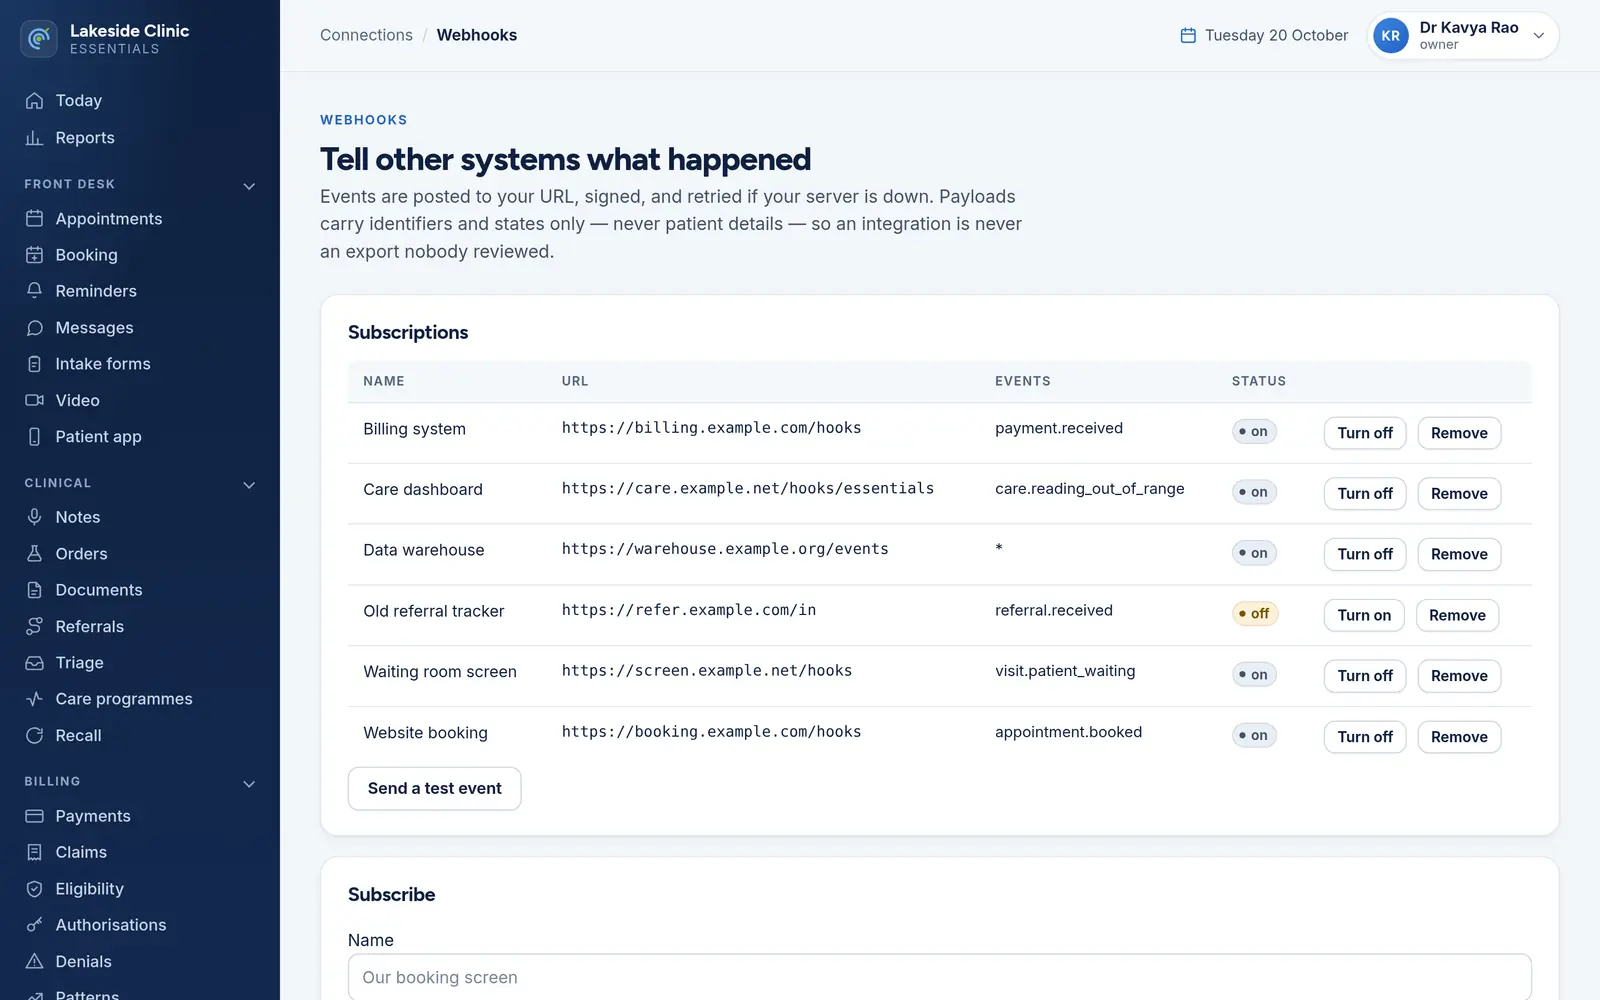The height and width of the screenshot is (1000, 1600).
Task: Click the Reminders bell icon
Action: [x=34, y=291]
